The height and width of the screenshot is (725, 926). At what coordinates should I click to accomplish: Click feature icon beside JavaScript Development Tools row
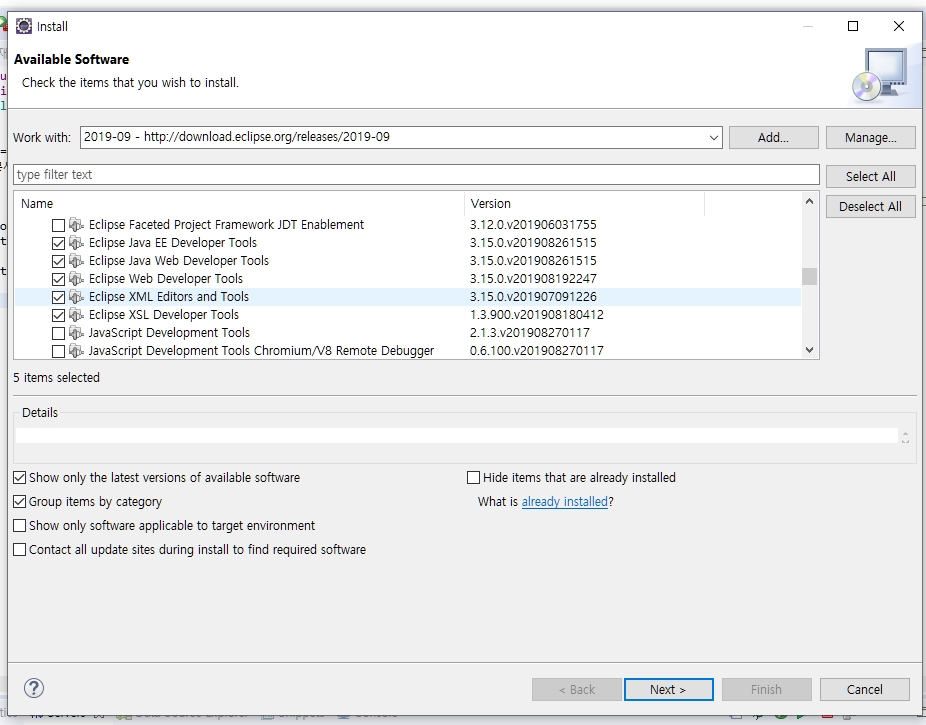point(76,332)
